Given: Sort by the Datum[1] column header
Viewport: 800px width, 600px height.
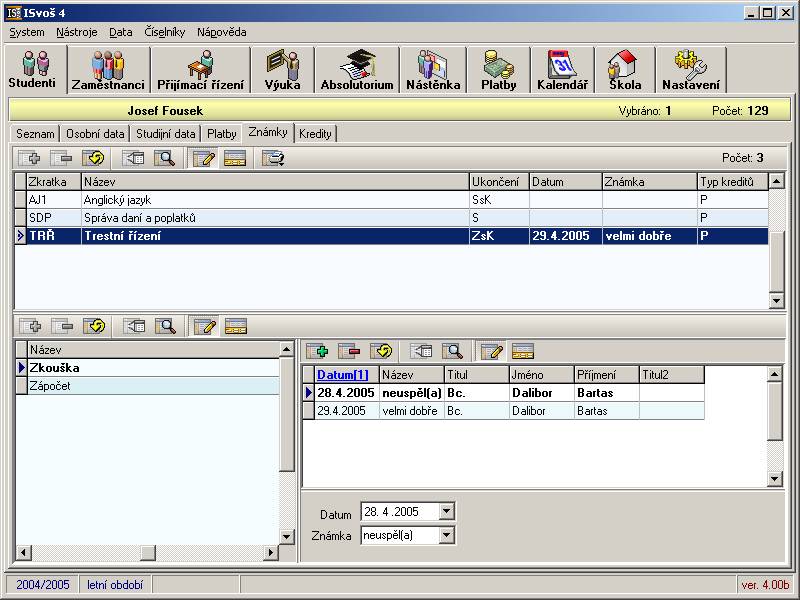Looking at the screenshot, I should pos(342,375).
